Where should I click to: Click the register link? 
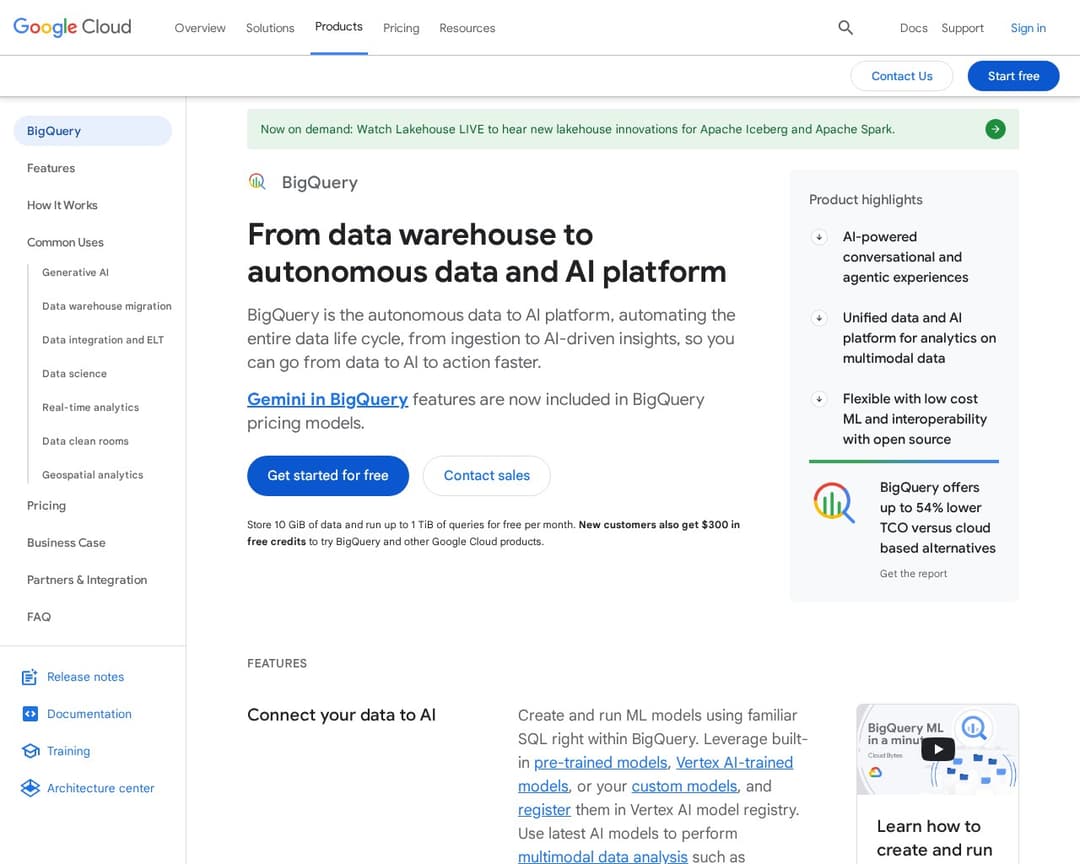[544, 810]
